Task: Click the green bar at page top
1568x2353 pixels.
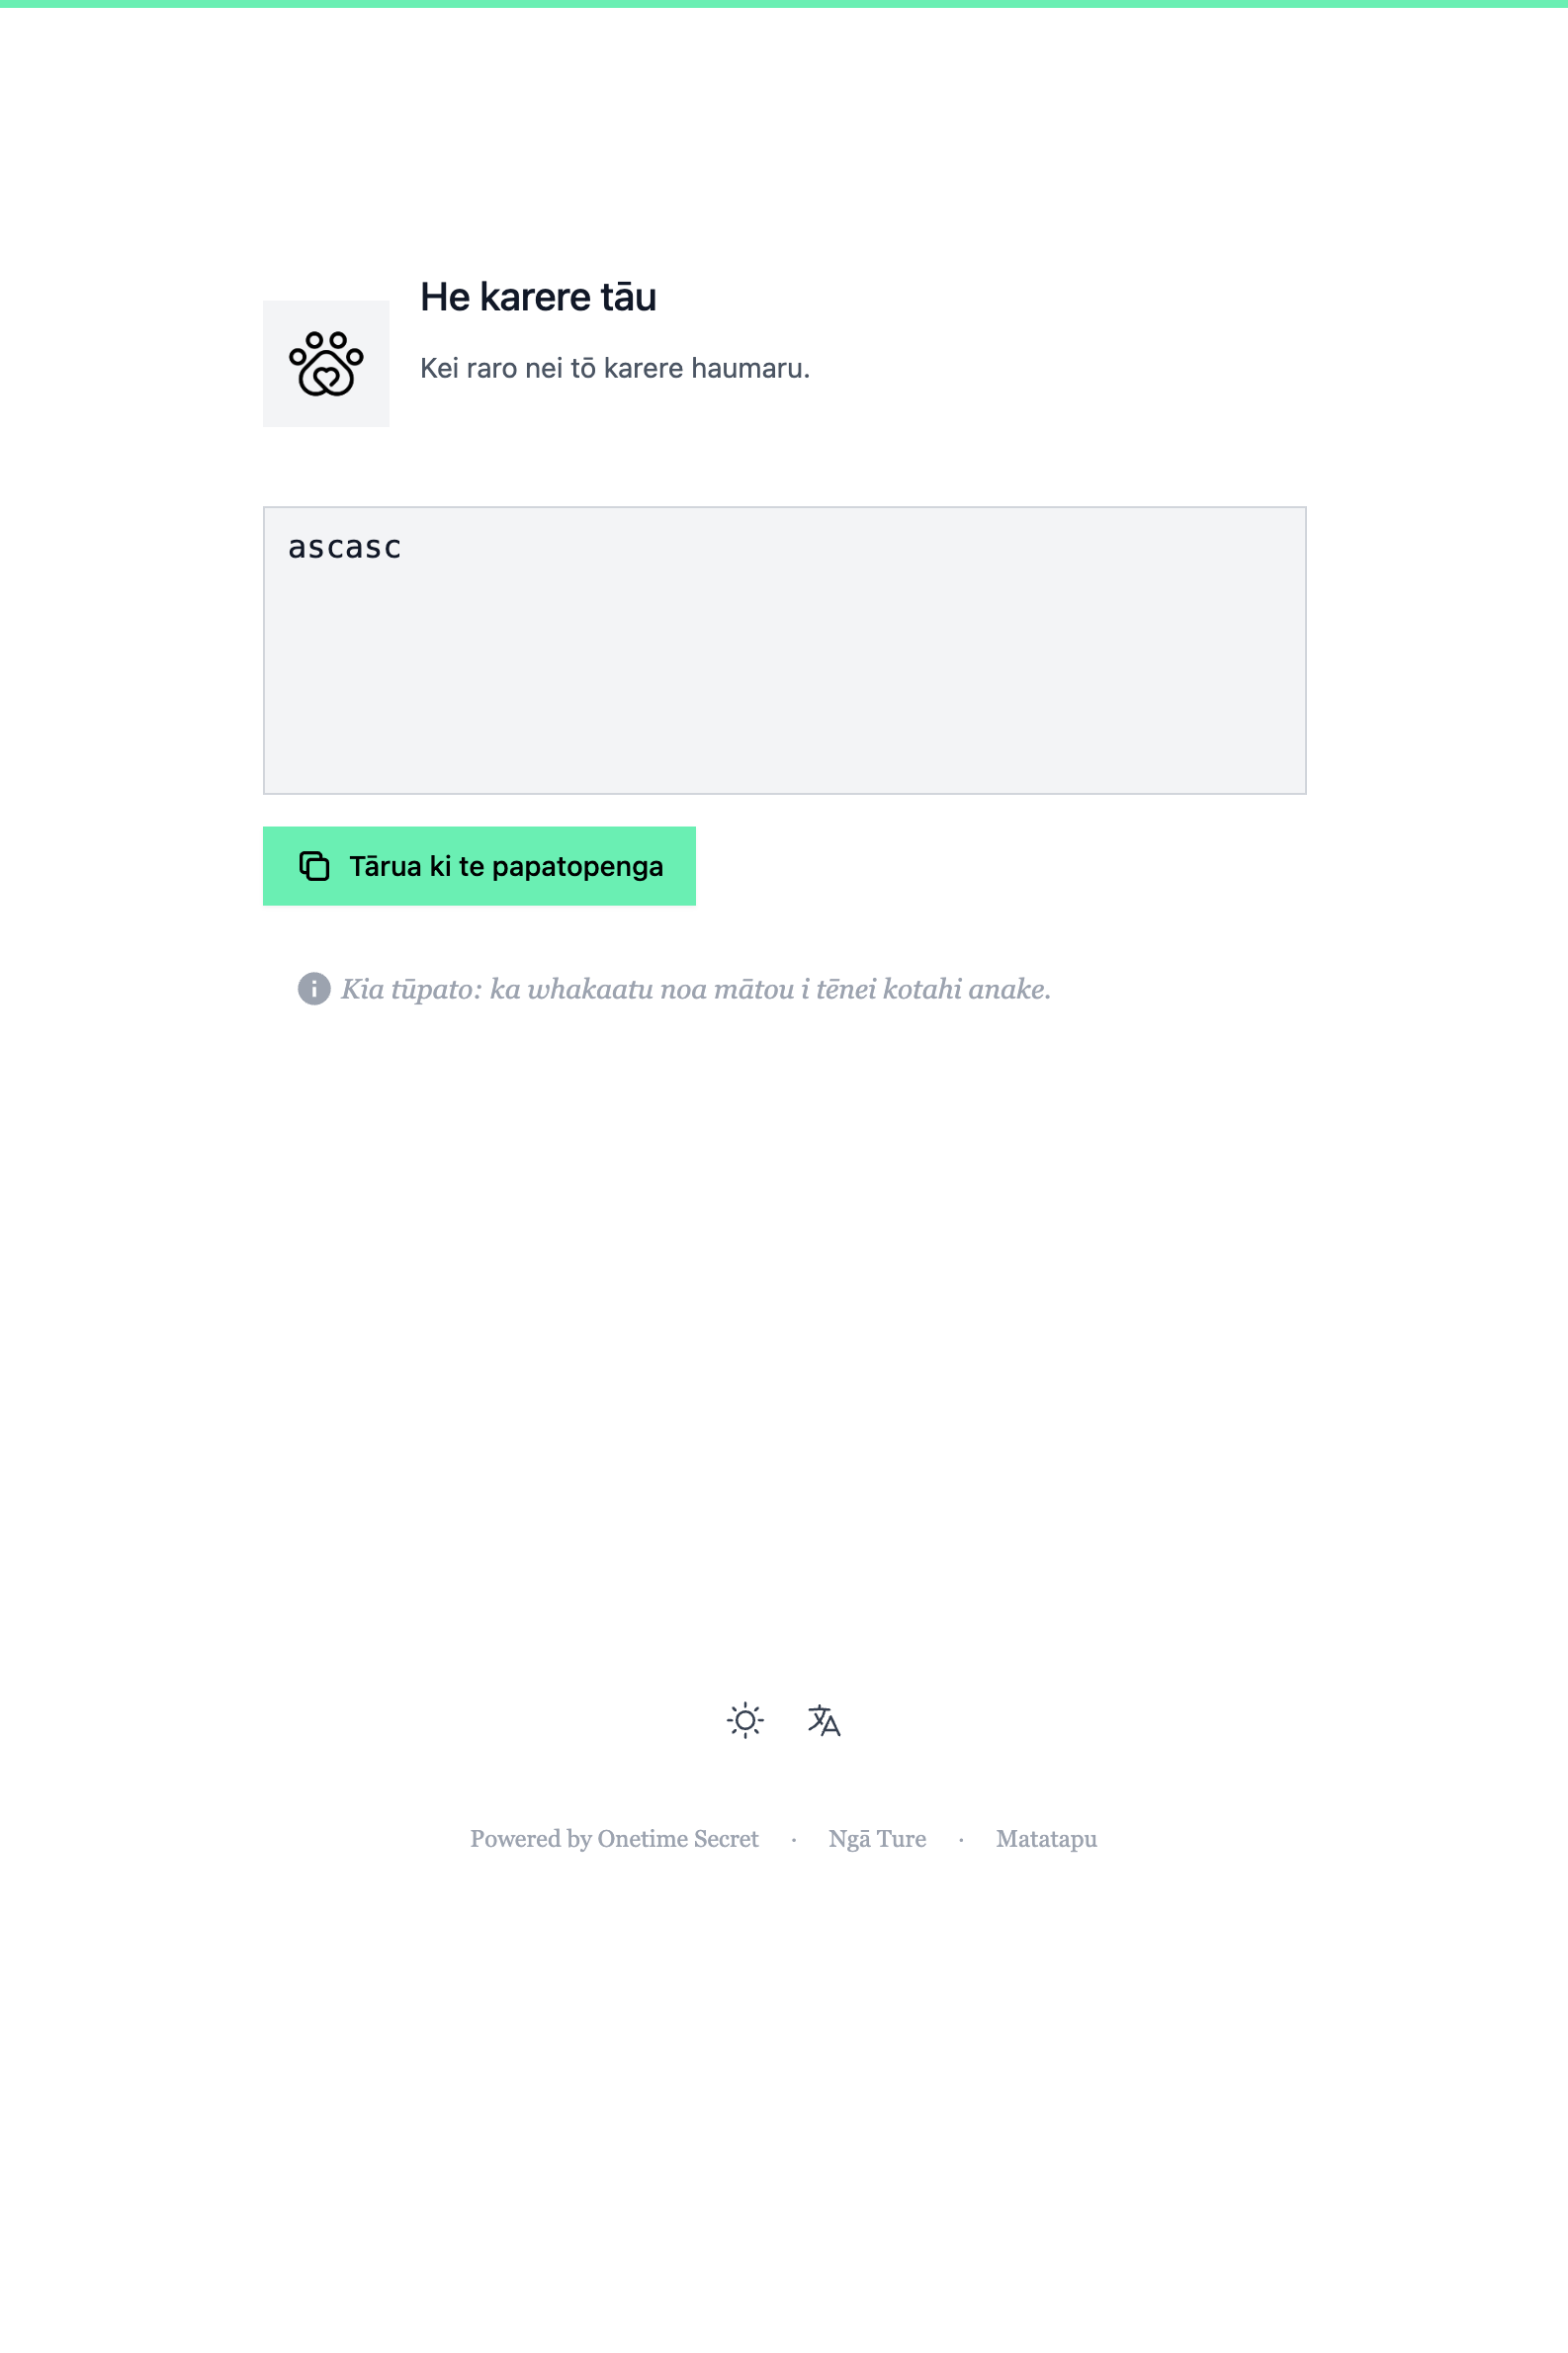Action: pyautogui.click(x=784, y=4)
